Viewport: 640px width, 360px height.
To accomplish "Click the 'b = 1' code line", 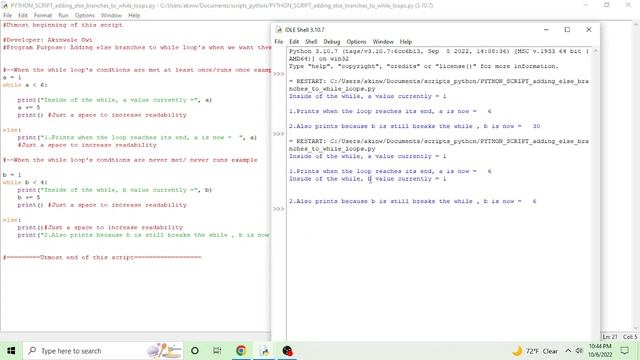I will [12, 175].
